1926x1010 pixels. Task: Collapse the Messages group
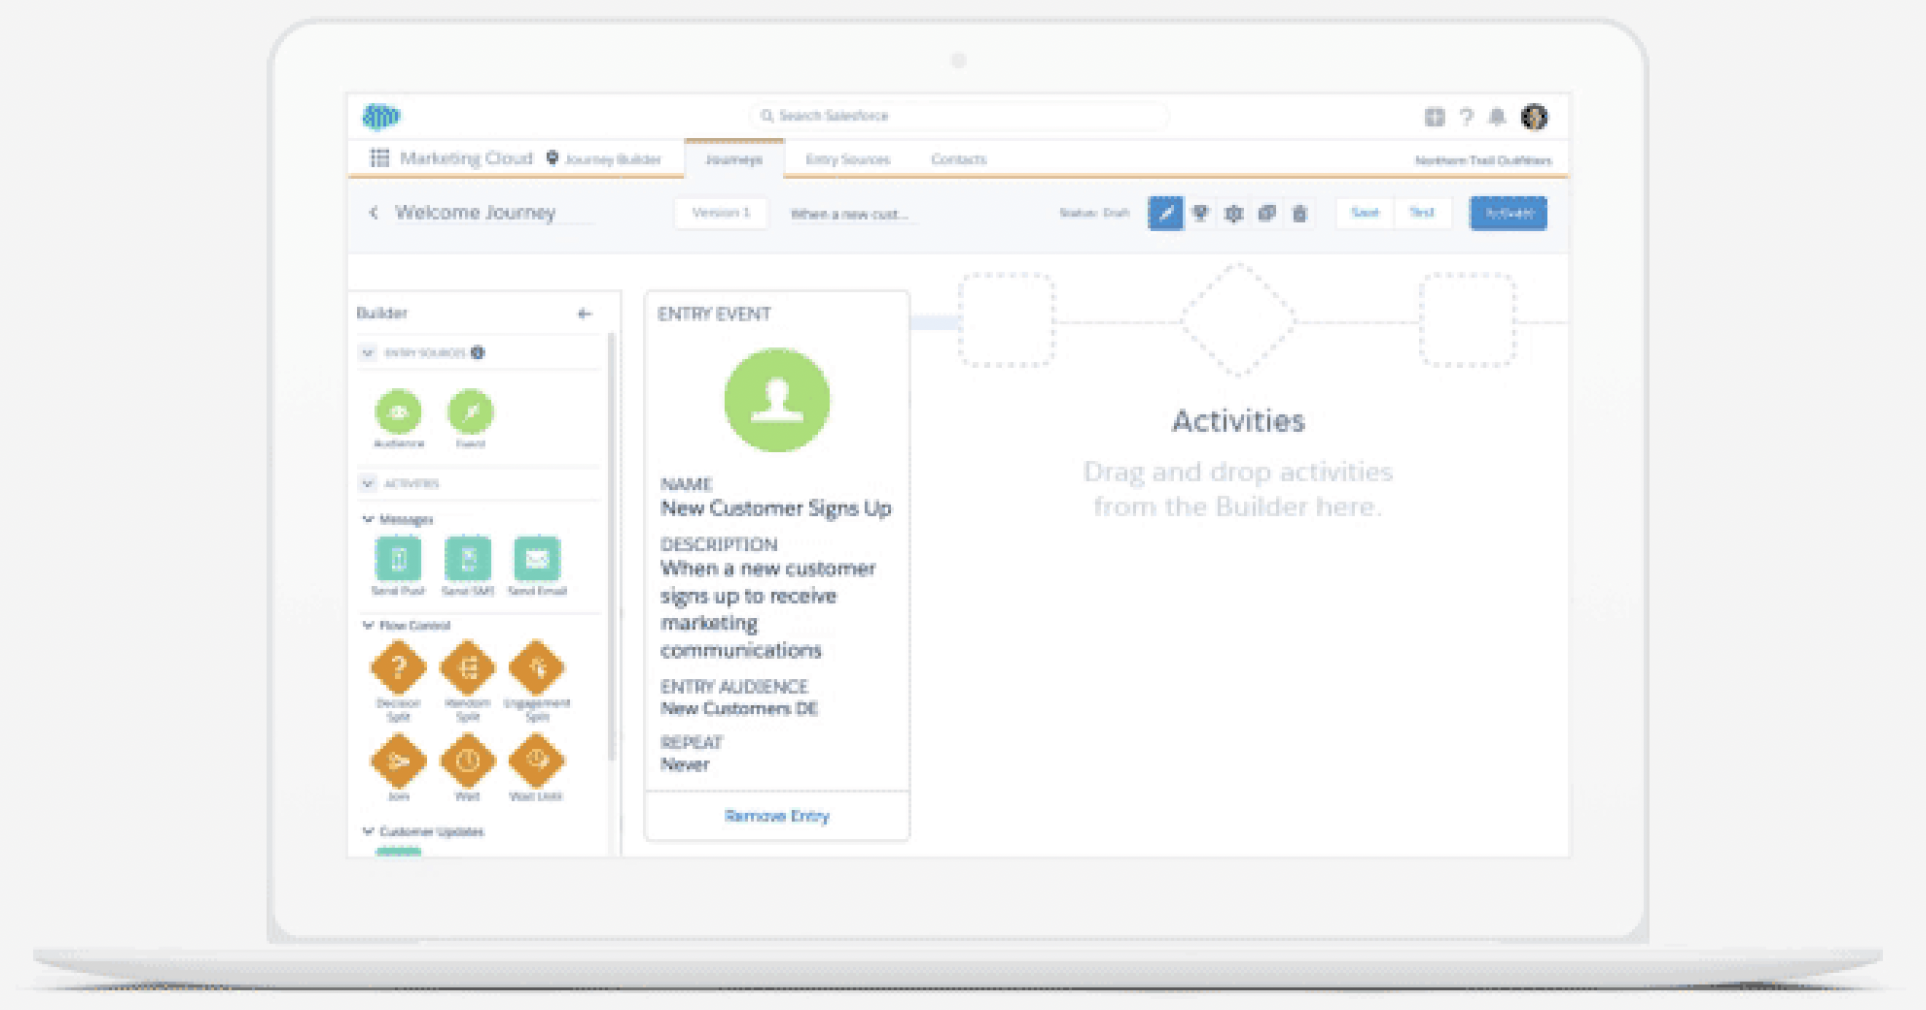pos(368,519)
